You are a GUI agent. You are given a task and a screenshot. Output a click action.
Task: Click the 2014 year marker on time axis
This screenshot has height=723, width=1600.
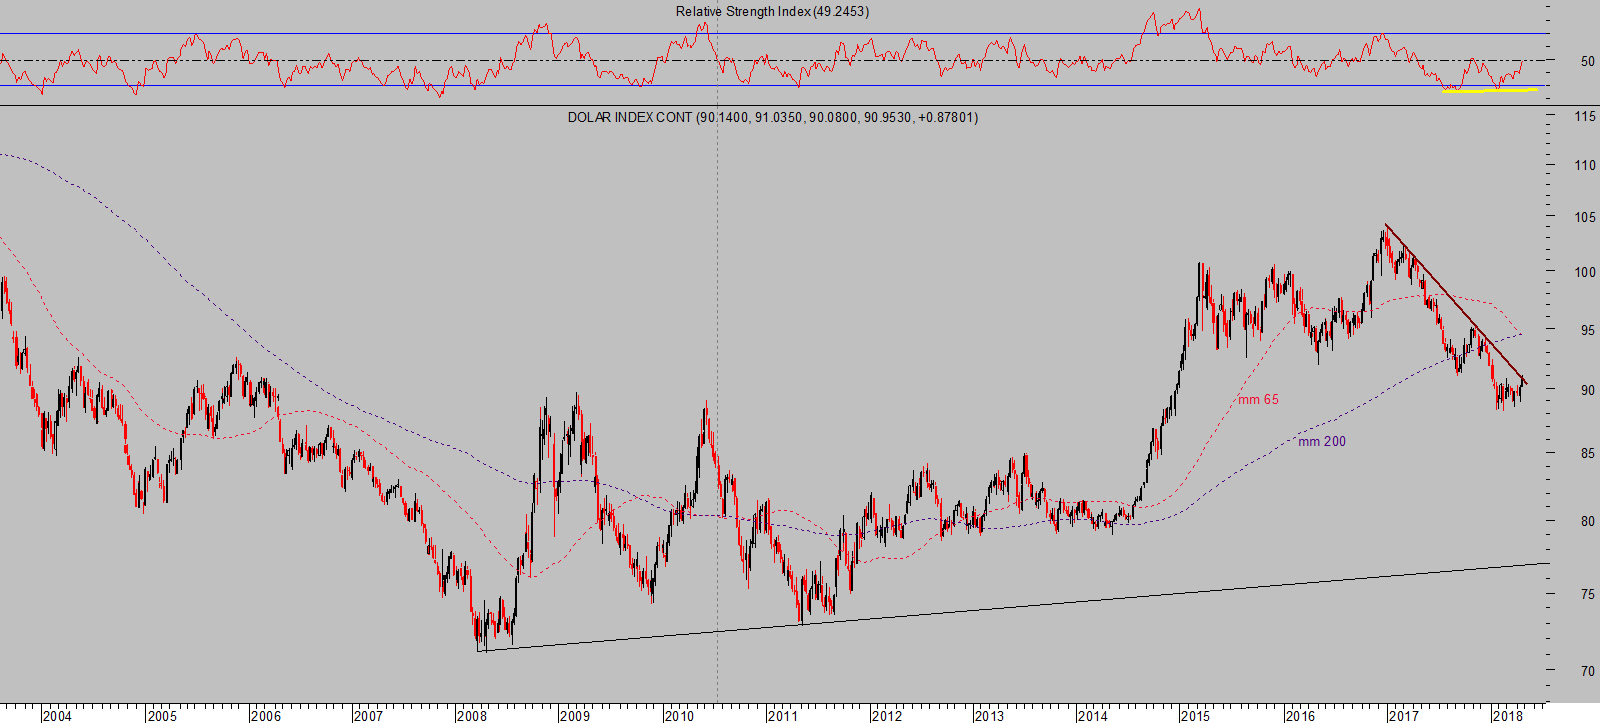(1092, 715)
